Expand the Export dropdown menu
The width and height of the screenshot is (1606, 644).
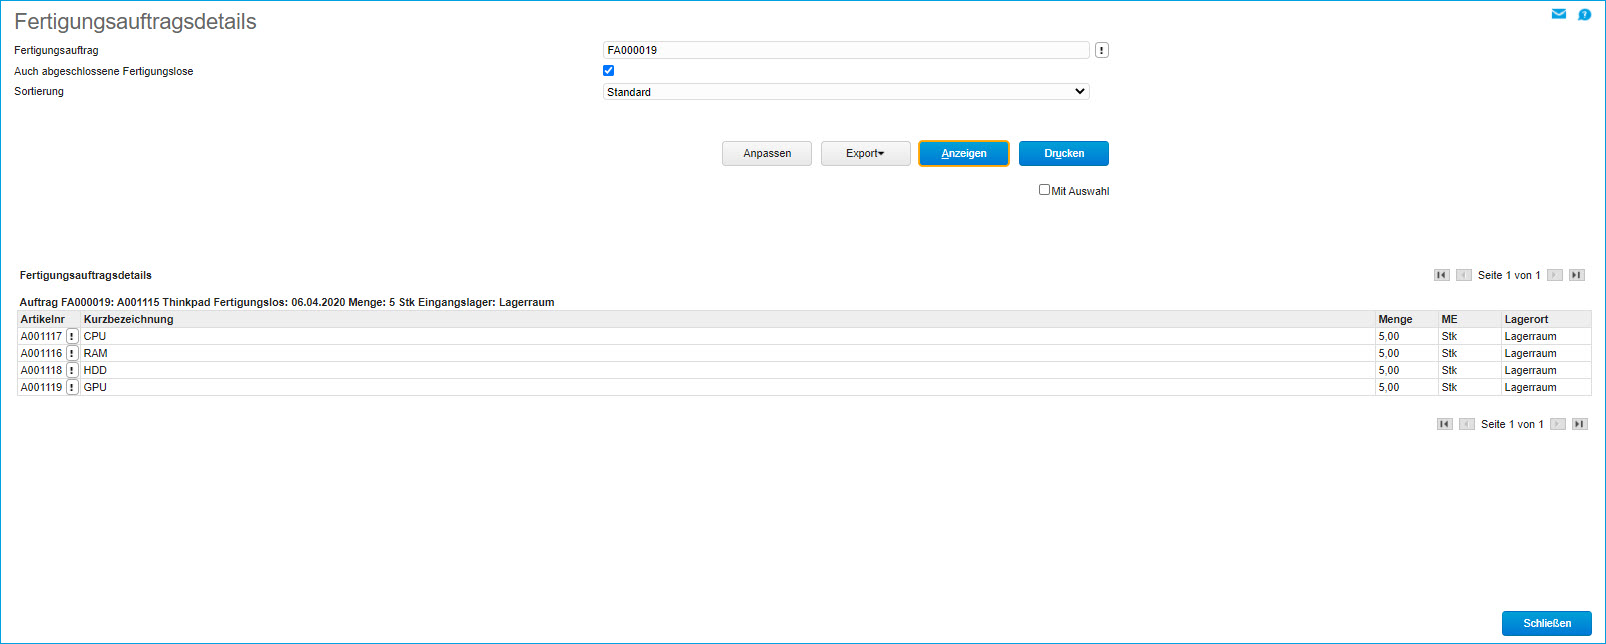click(x=865, y=154)
